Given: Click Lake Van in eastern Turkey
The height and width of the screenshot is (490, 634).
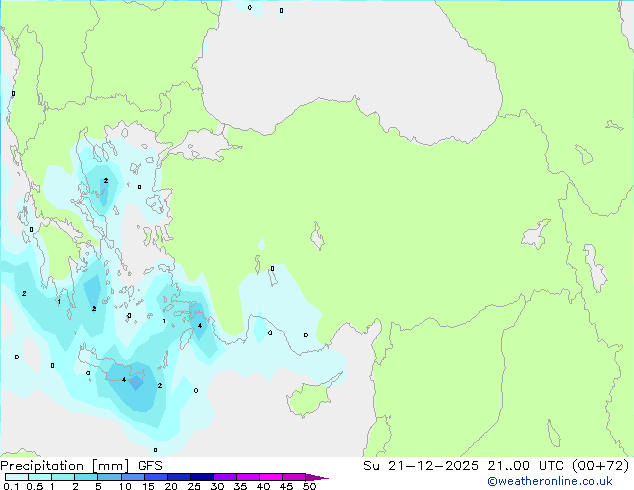Looking at the screenshot, I should tap(537, 237).
